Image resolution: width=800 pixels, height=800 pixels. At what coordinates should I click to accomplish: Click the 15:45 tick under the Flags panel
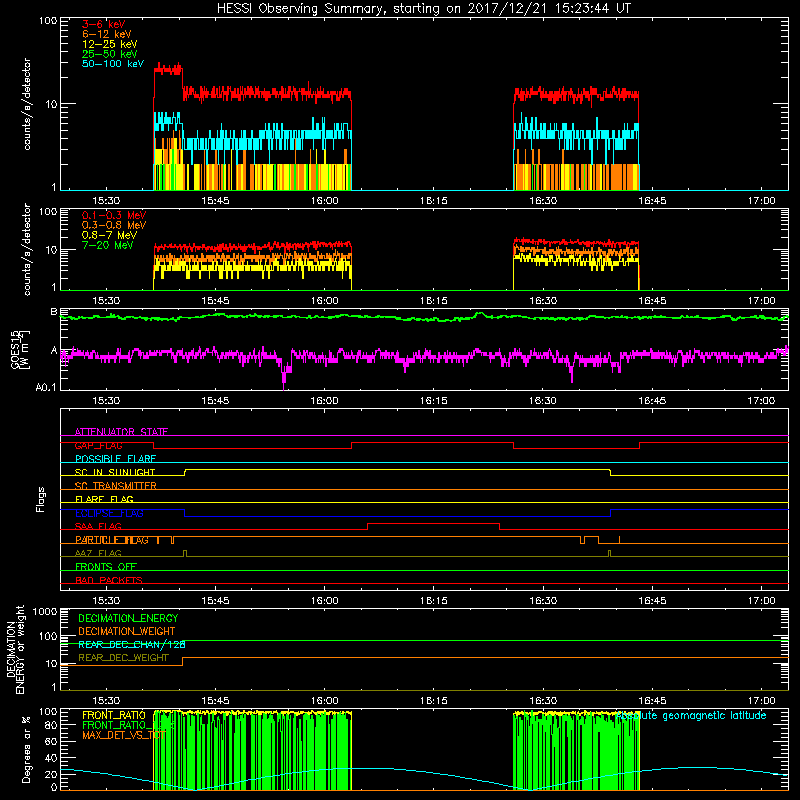[215, 601]
